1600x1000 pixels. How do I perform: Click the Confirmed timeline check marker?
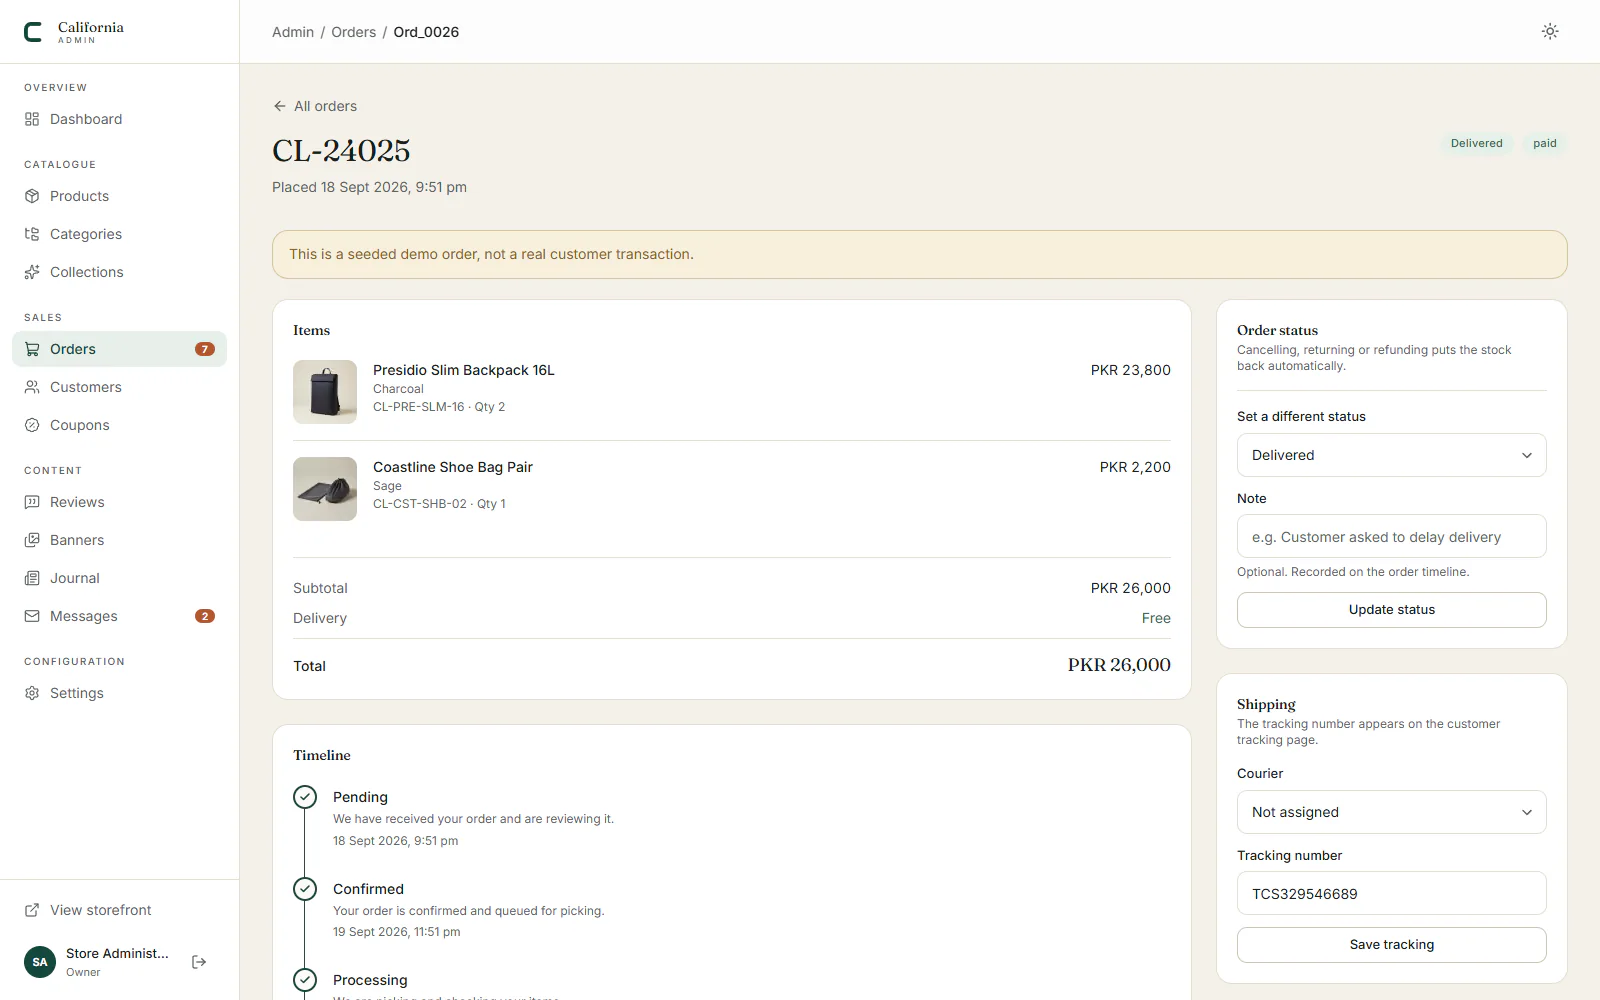[305, 889]
